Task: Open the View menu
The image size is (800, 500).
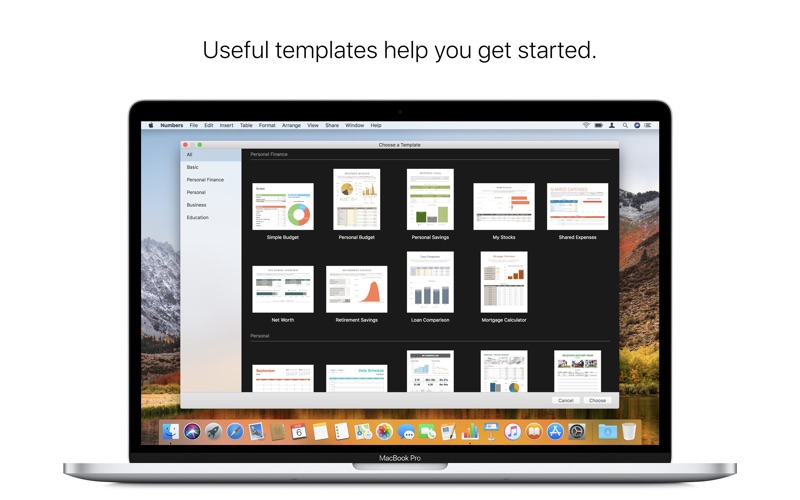Action: tap(313, 125)
